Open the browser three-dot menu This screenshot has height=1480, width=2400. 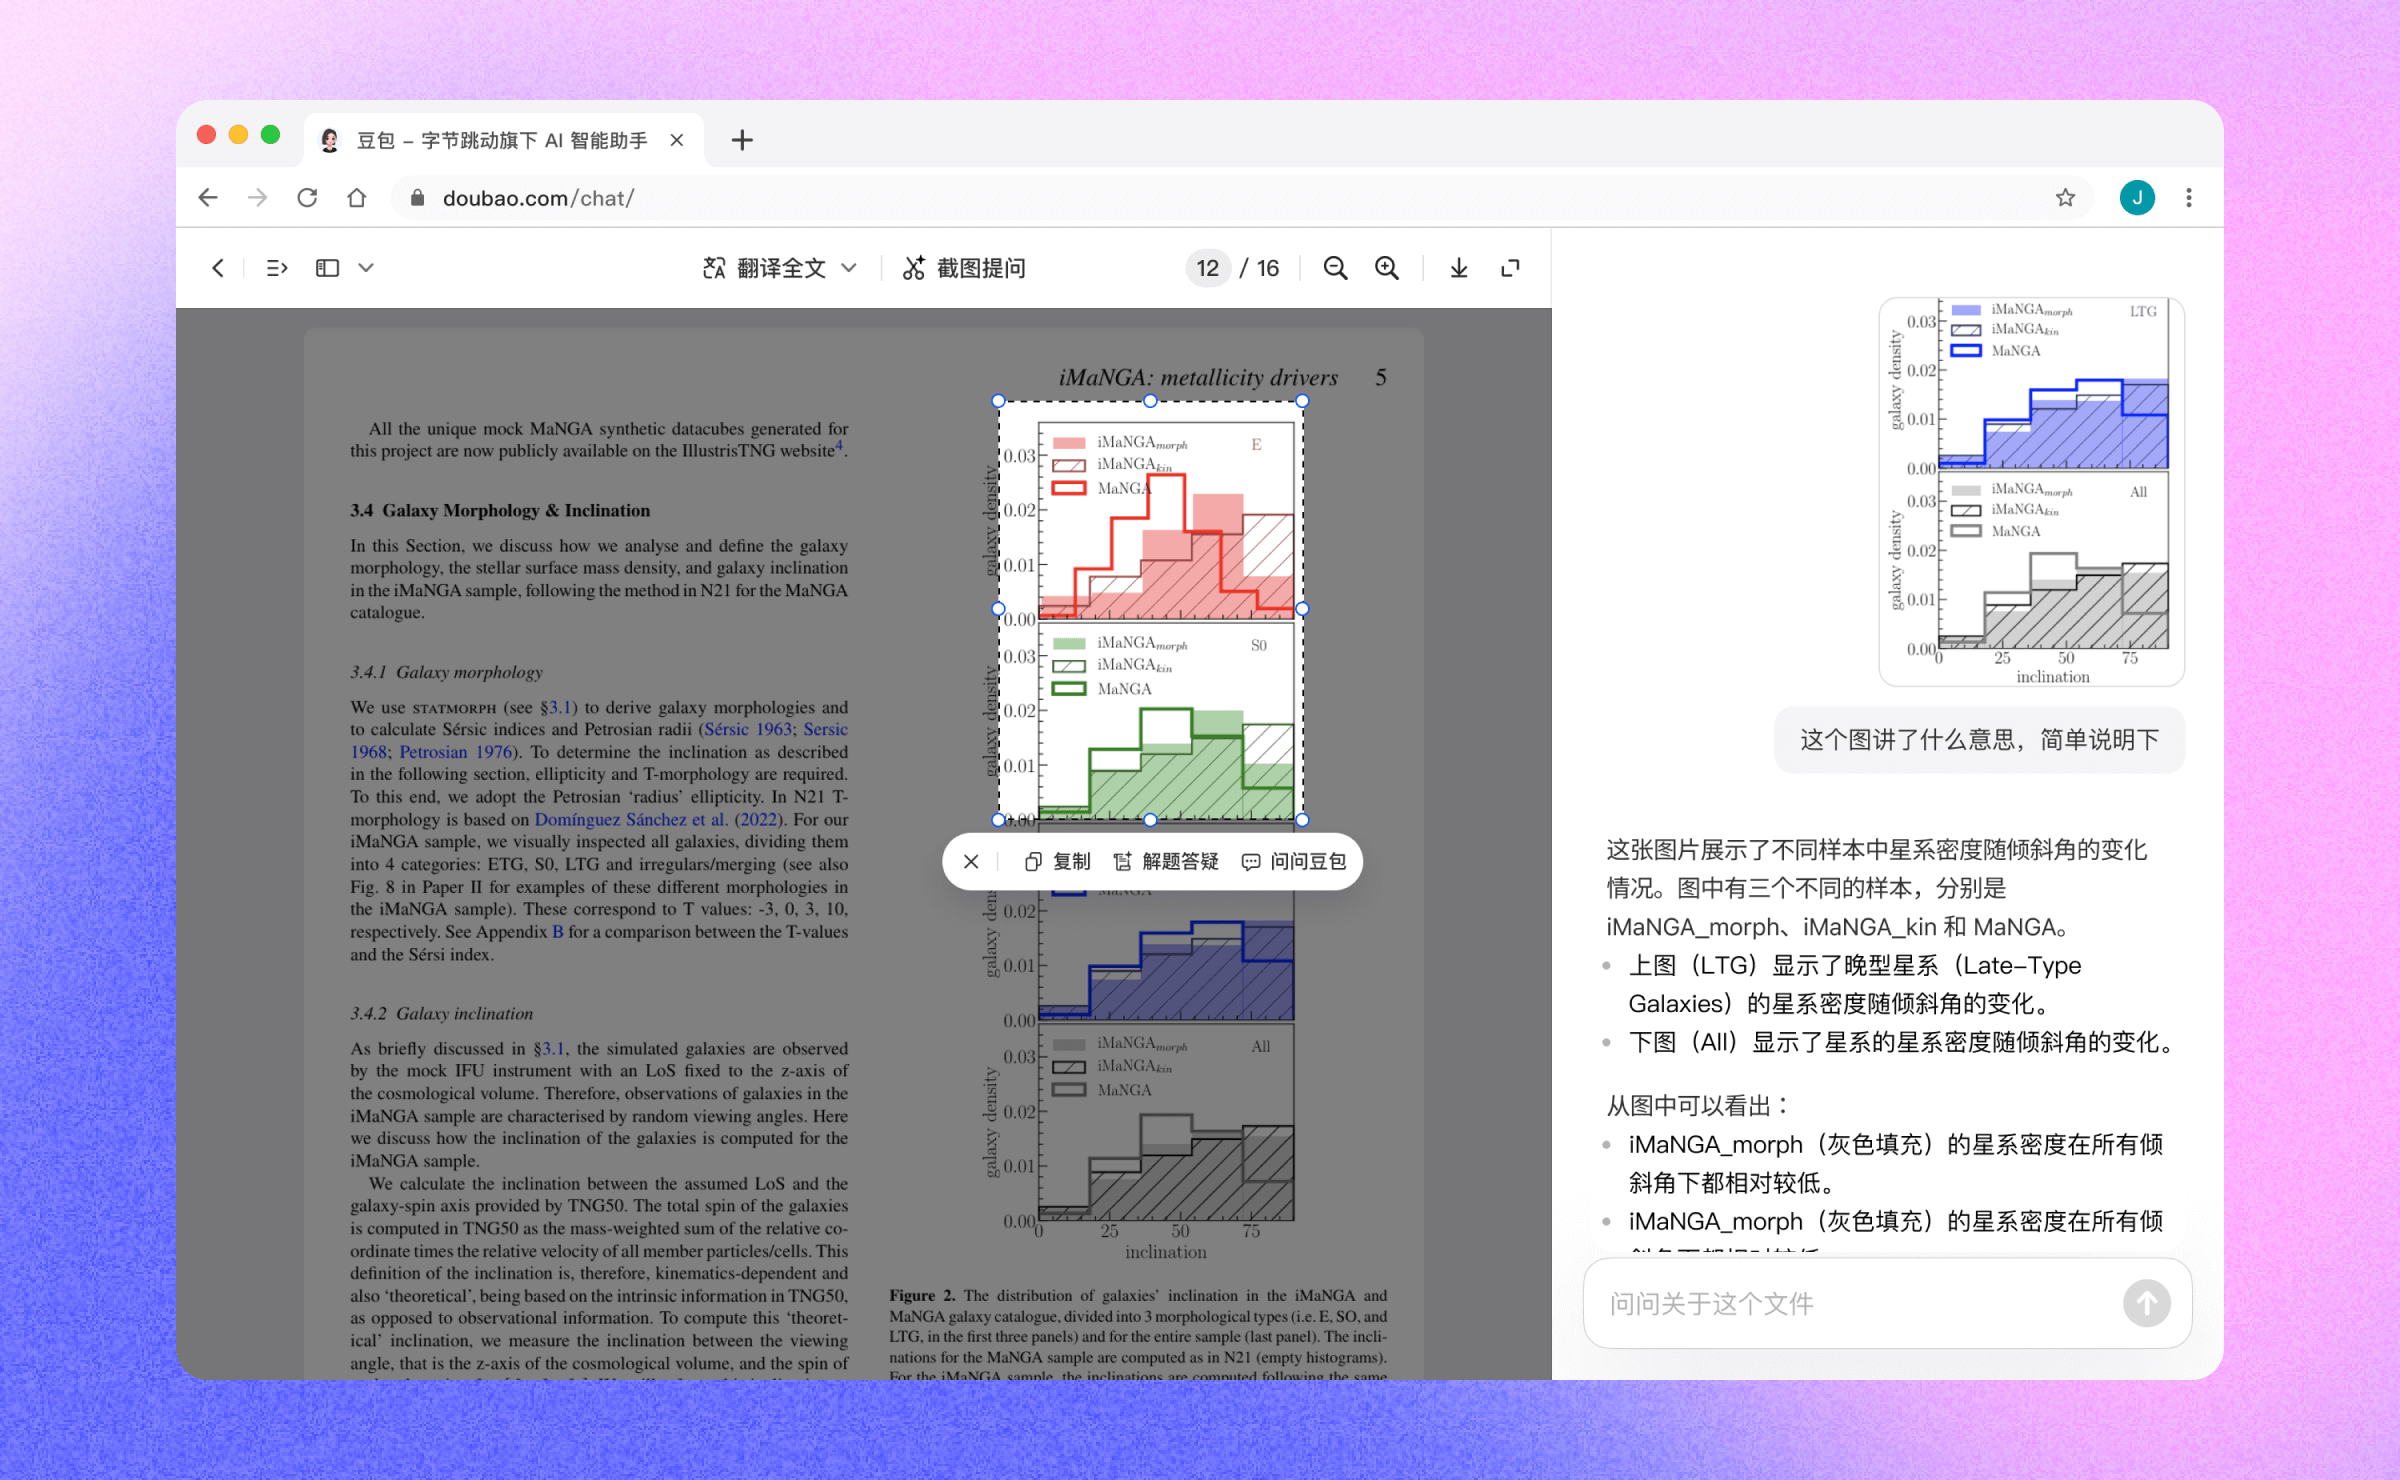(x=2189, y=198)
